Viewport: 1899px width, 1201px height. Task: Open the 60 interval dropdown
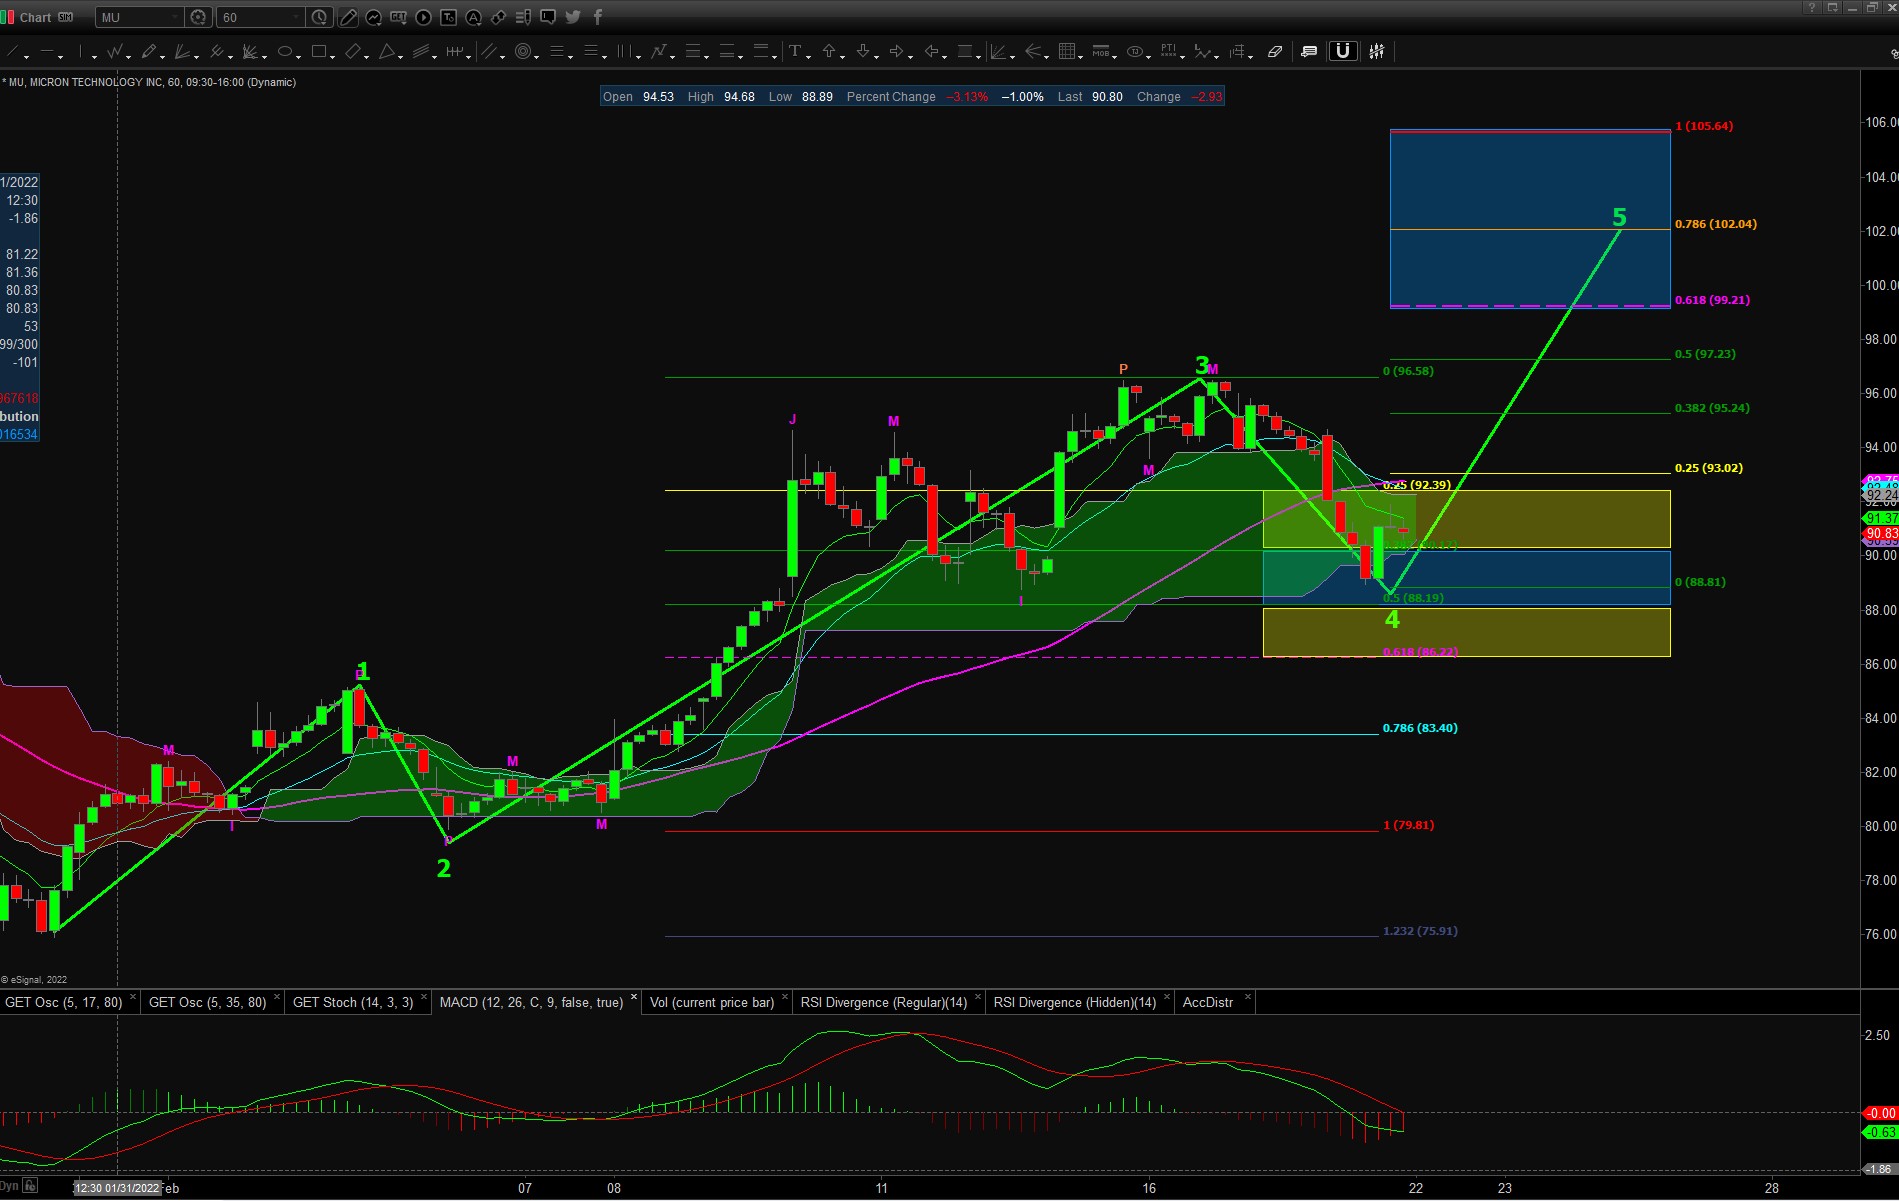[297, 17]
